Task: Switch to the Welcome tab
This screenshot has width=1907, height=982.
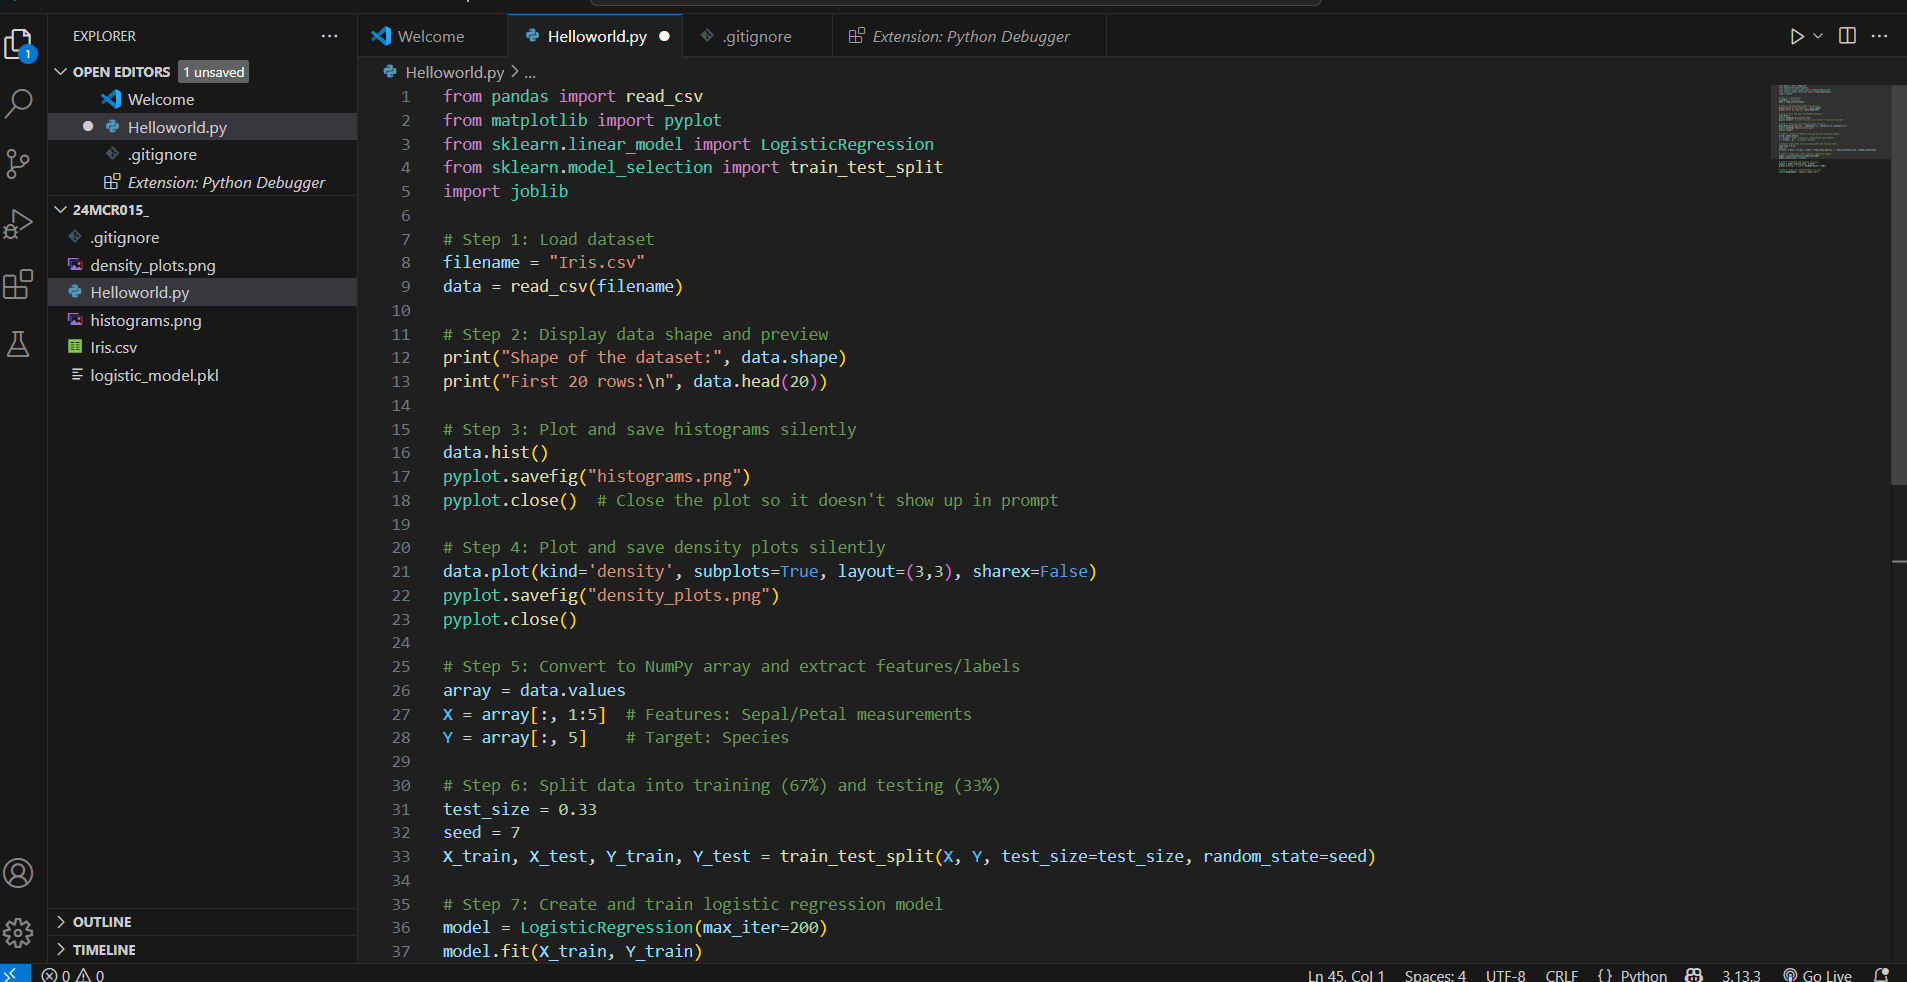Action: coord(431,36)
